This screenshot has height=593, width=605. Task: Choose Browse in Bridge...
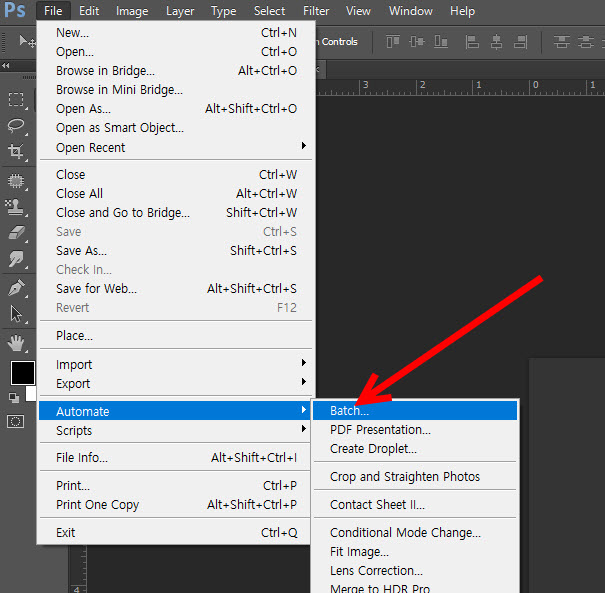coord(176,71)
